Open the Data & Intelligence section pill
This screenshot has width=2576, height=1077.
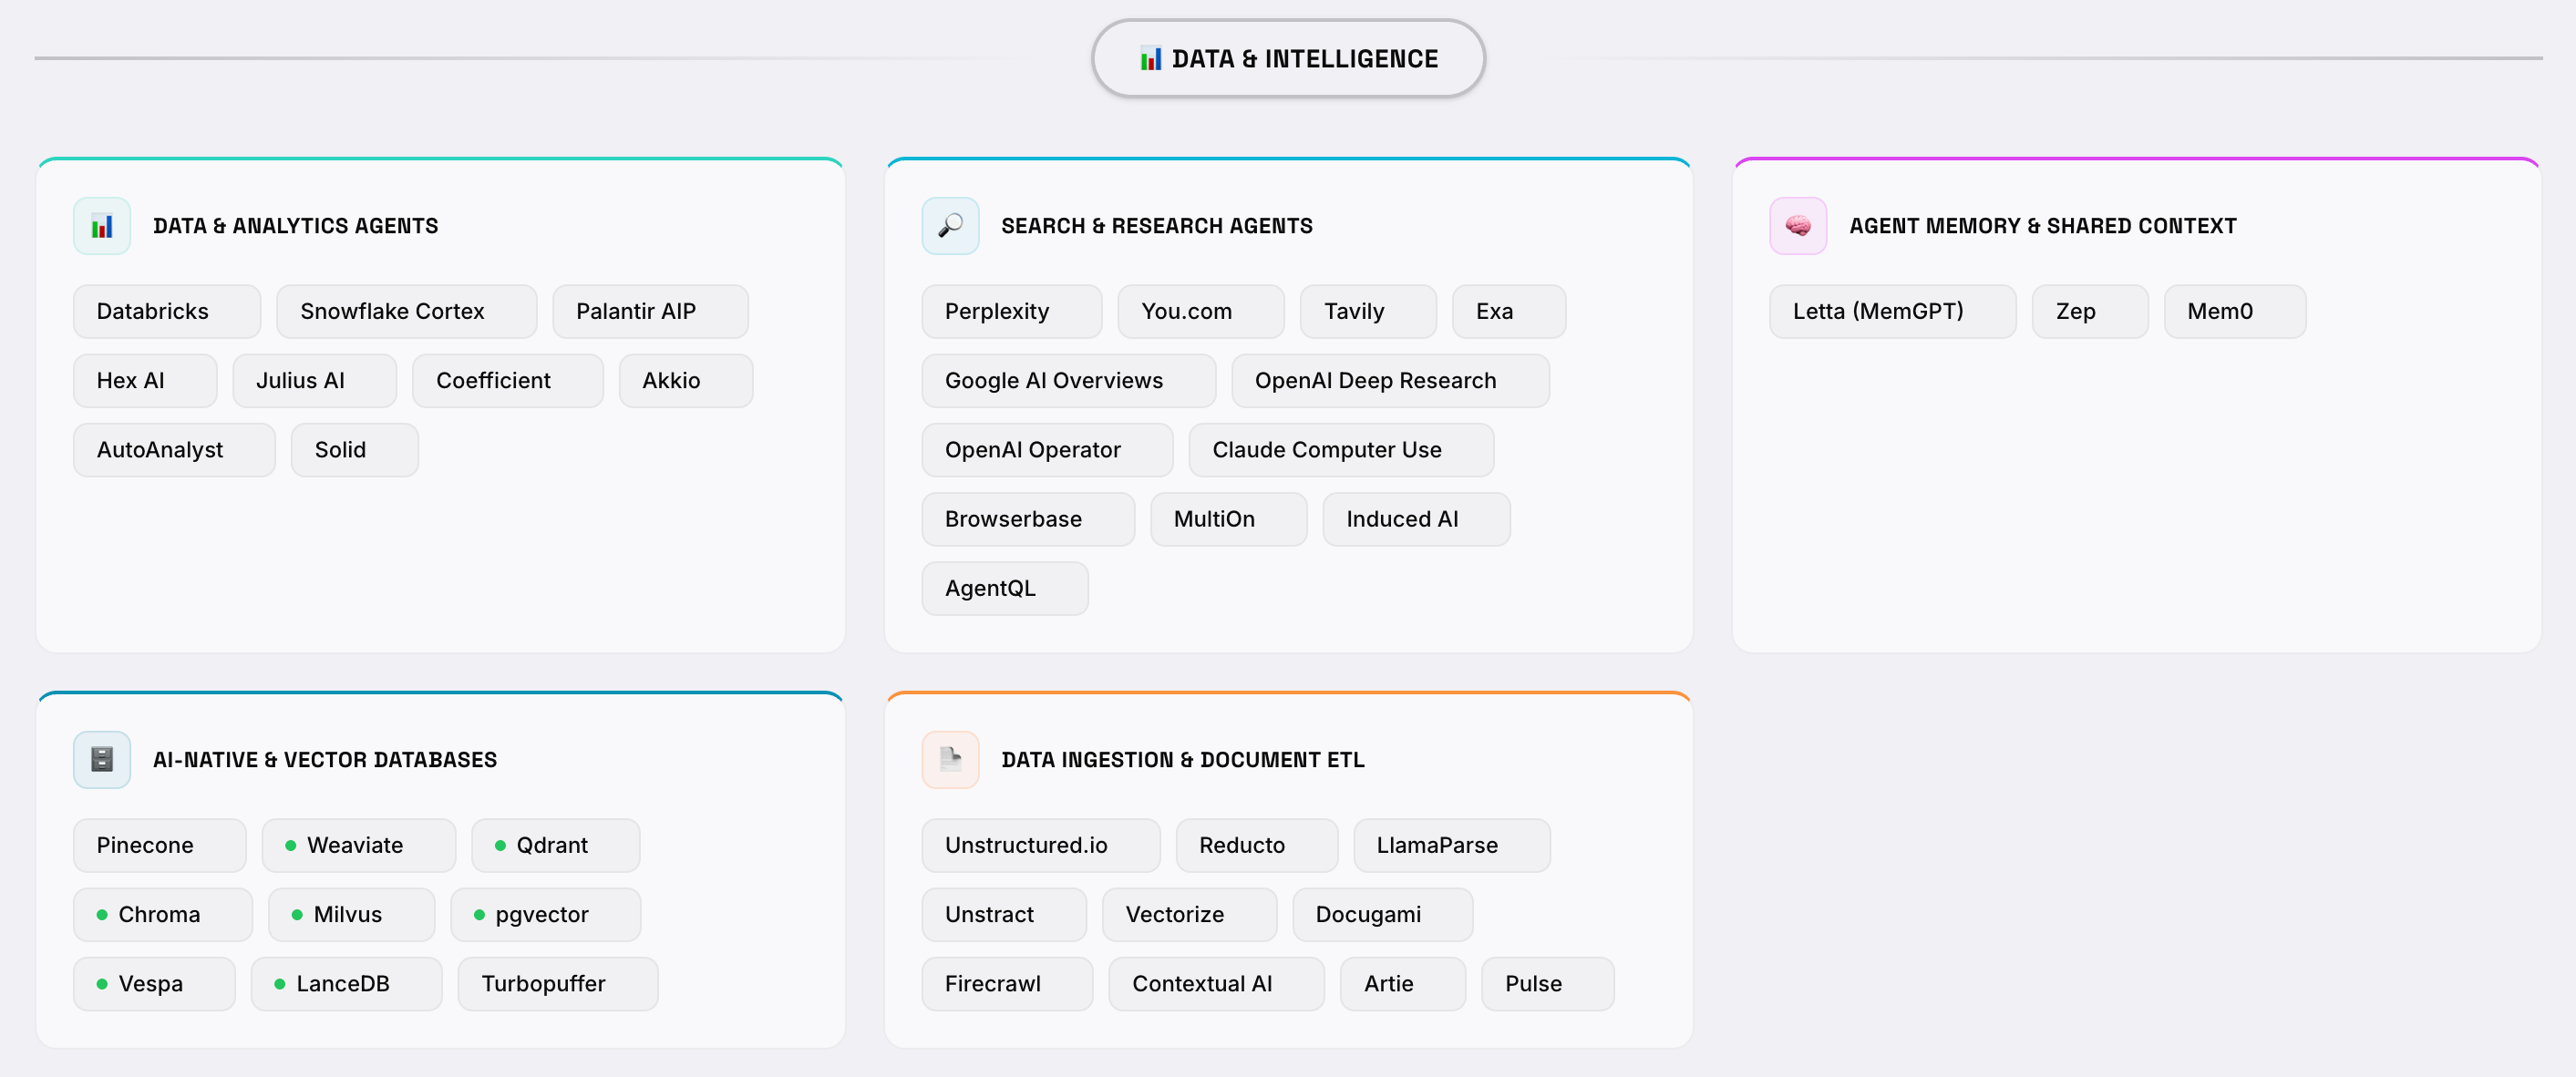(x=1287, y=59)
